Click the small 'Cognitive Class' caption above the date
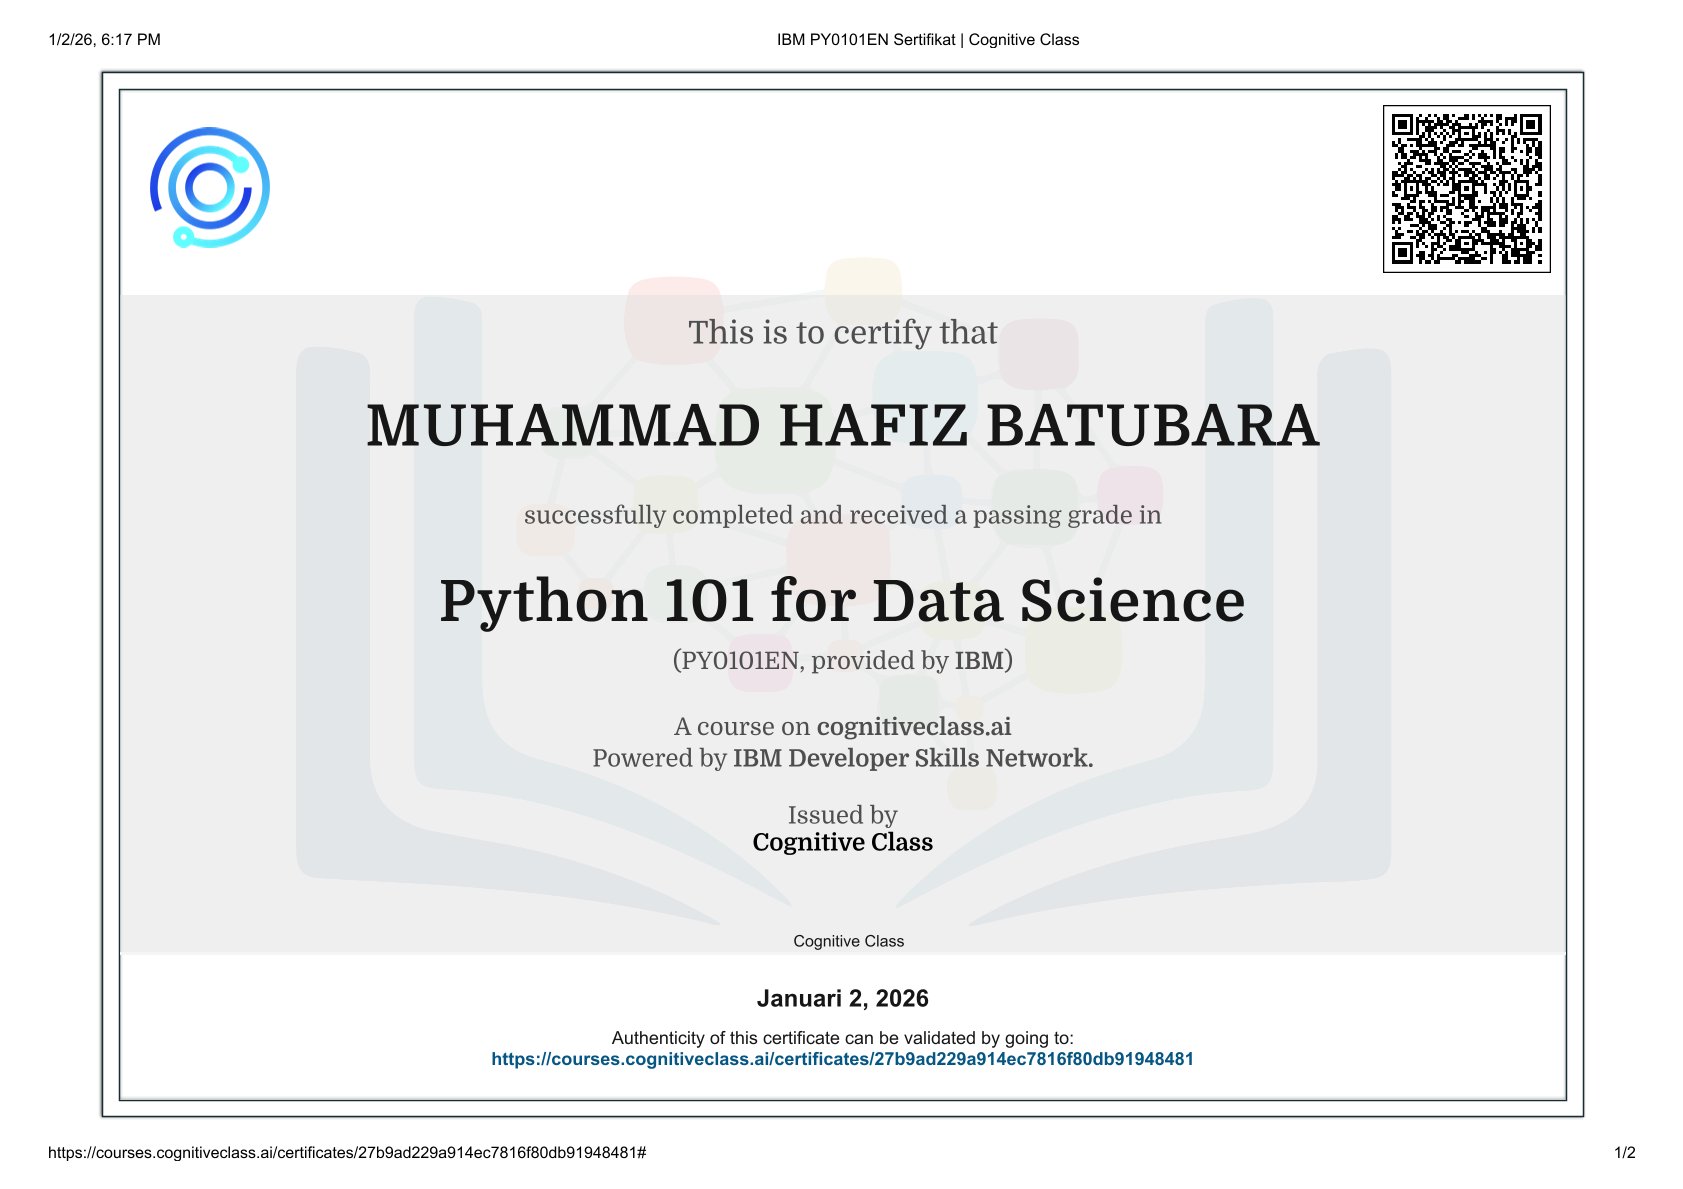The height and width of the screenshot is (1189, 1683). (848, 941)
